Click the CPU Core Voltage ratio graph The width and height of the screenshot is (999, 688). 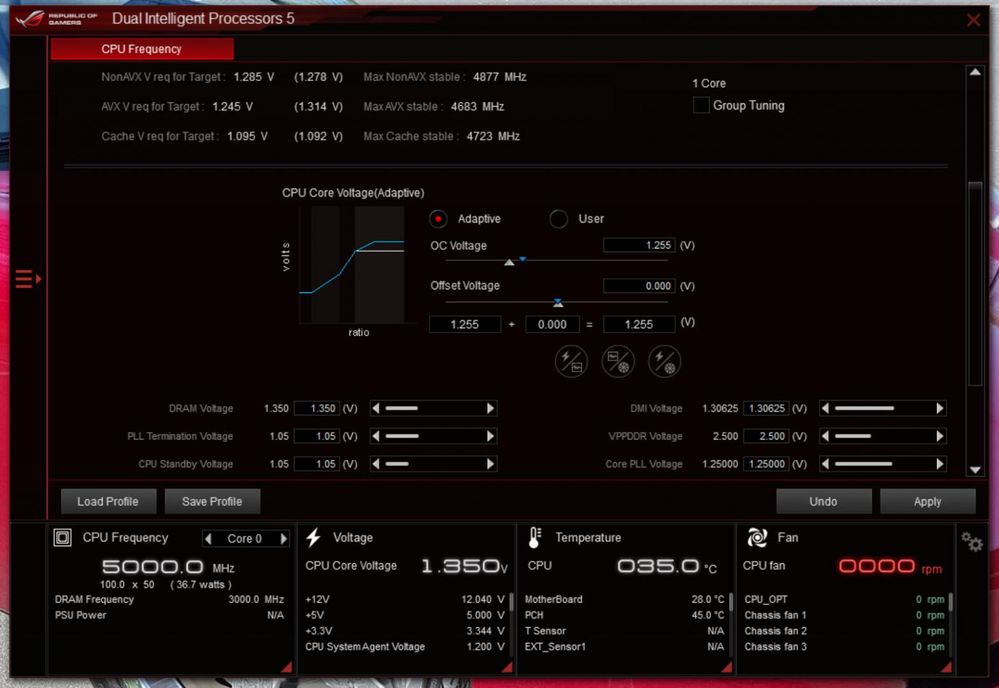(x=352, y=265)
